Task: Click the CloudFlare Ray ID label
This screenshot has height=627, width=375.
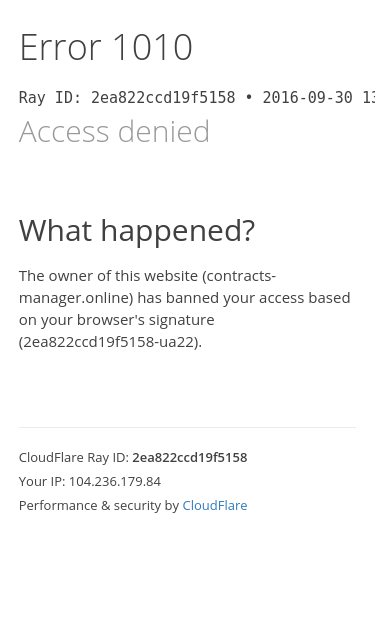Action: click(x=74, y=457)
